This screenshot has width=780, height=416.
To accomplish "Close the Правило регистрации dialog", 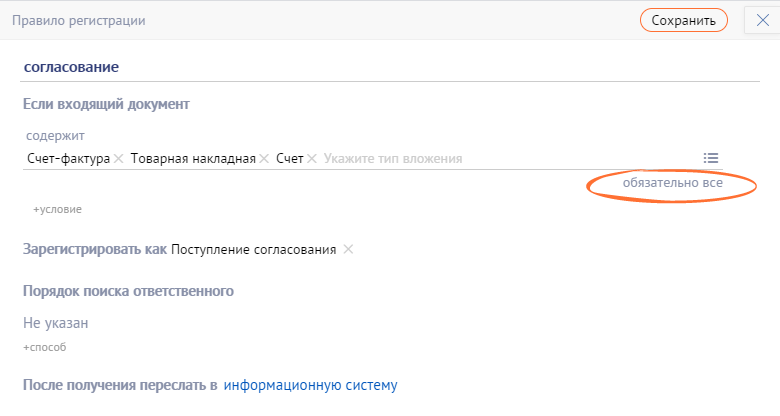I will coord(762,20).
